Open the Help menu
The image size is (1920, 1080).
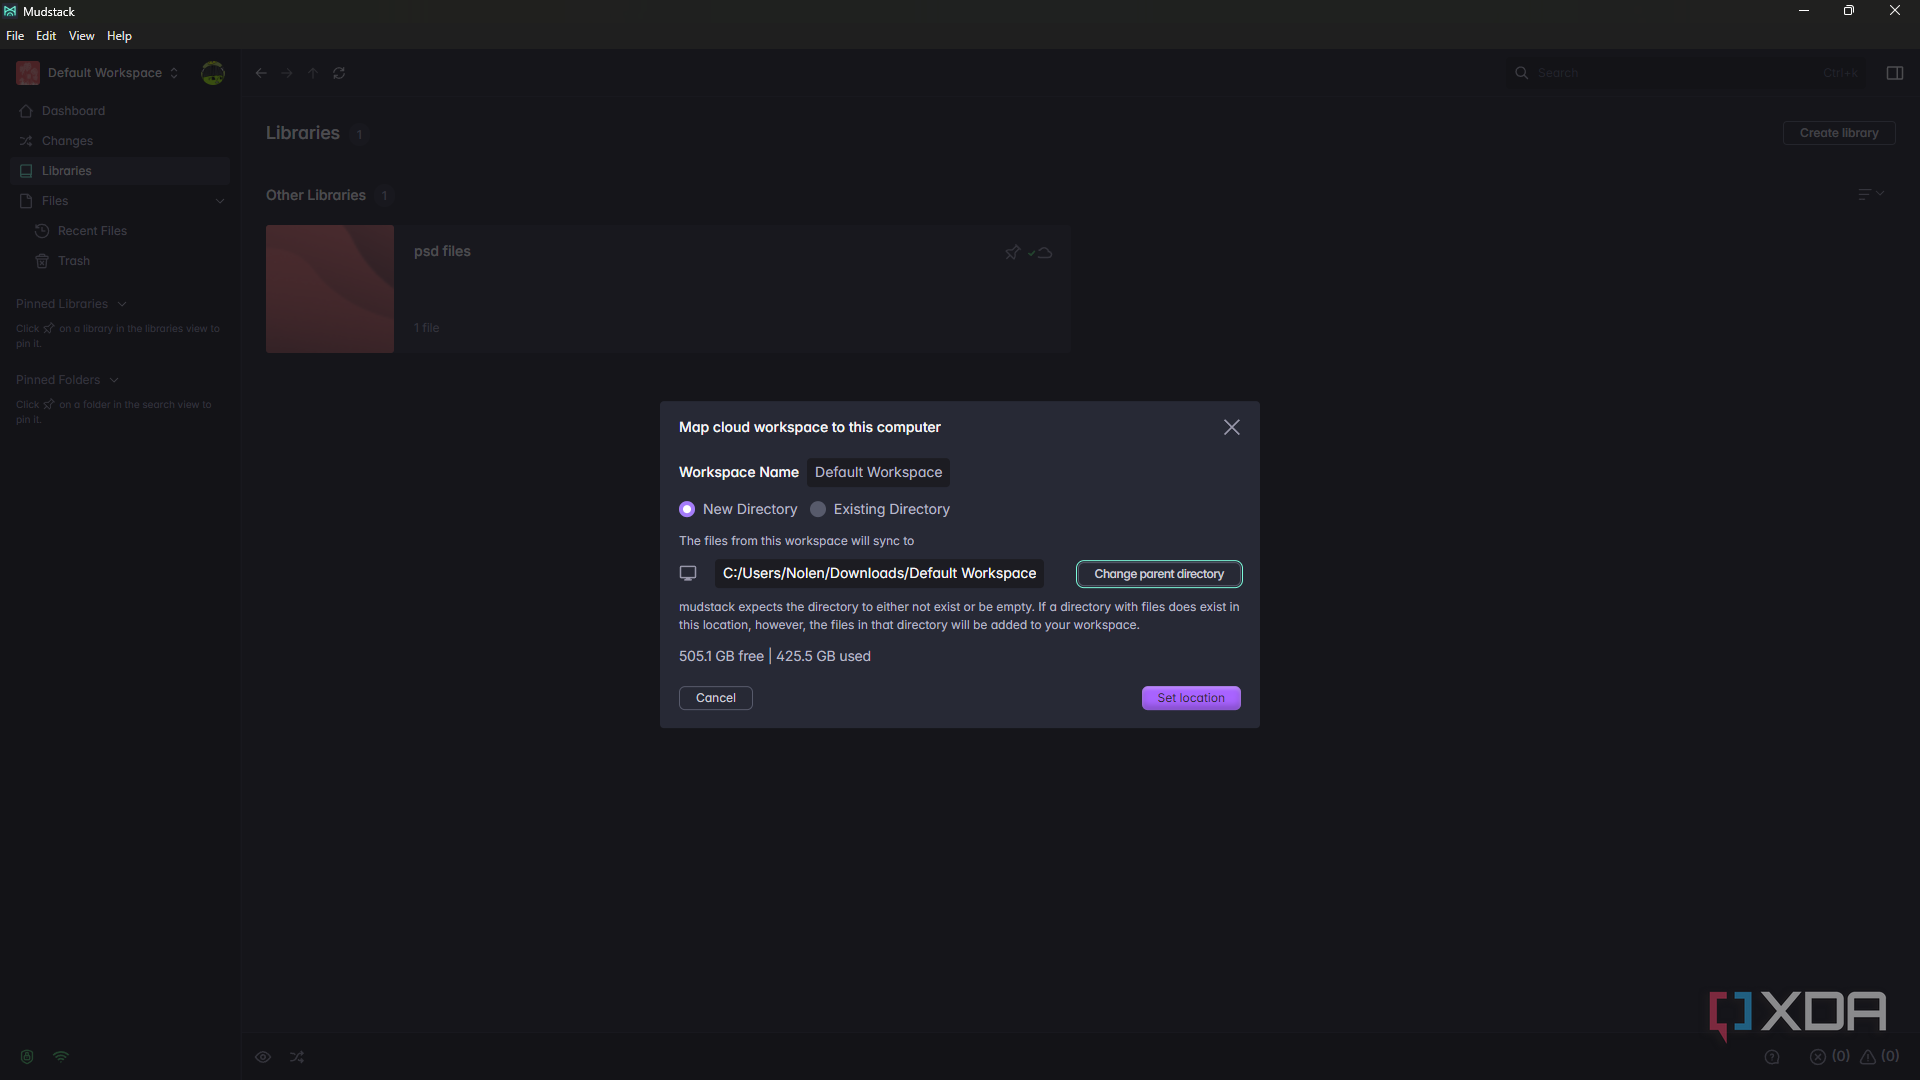click(119, 36)
